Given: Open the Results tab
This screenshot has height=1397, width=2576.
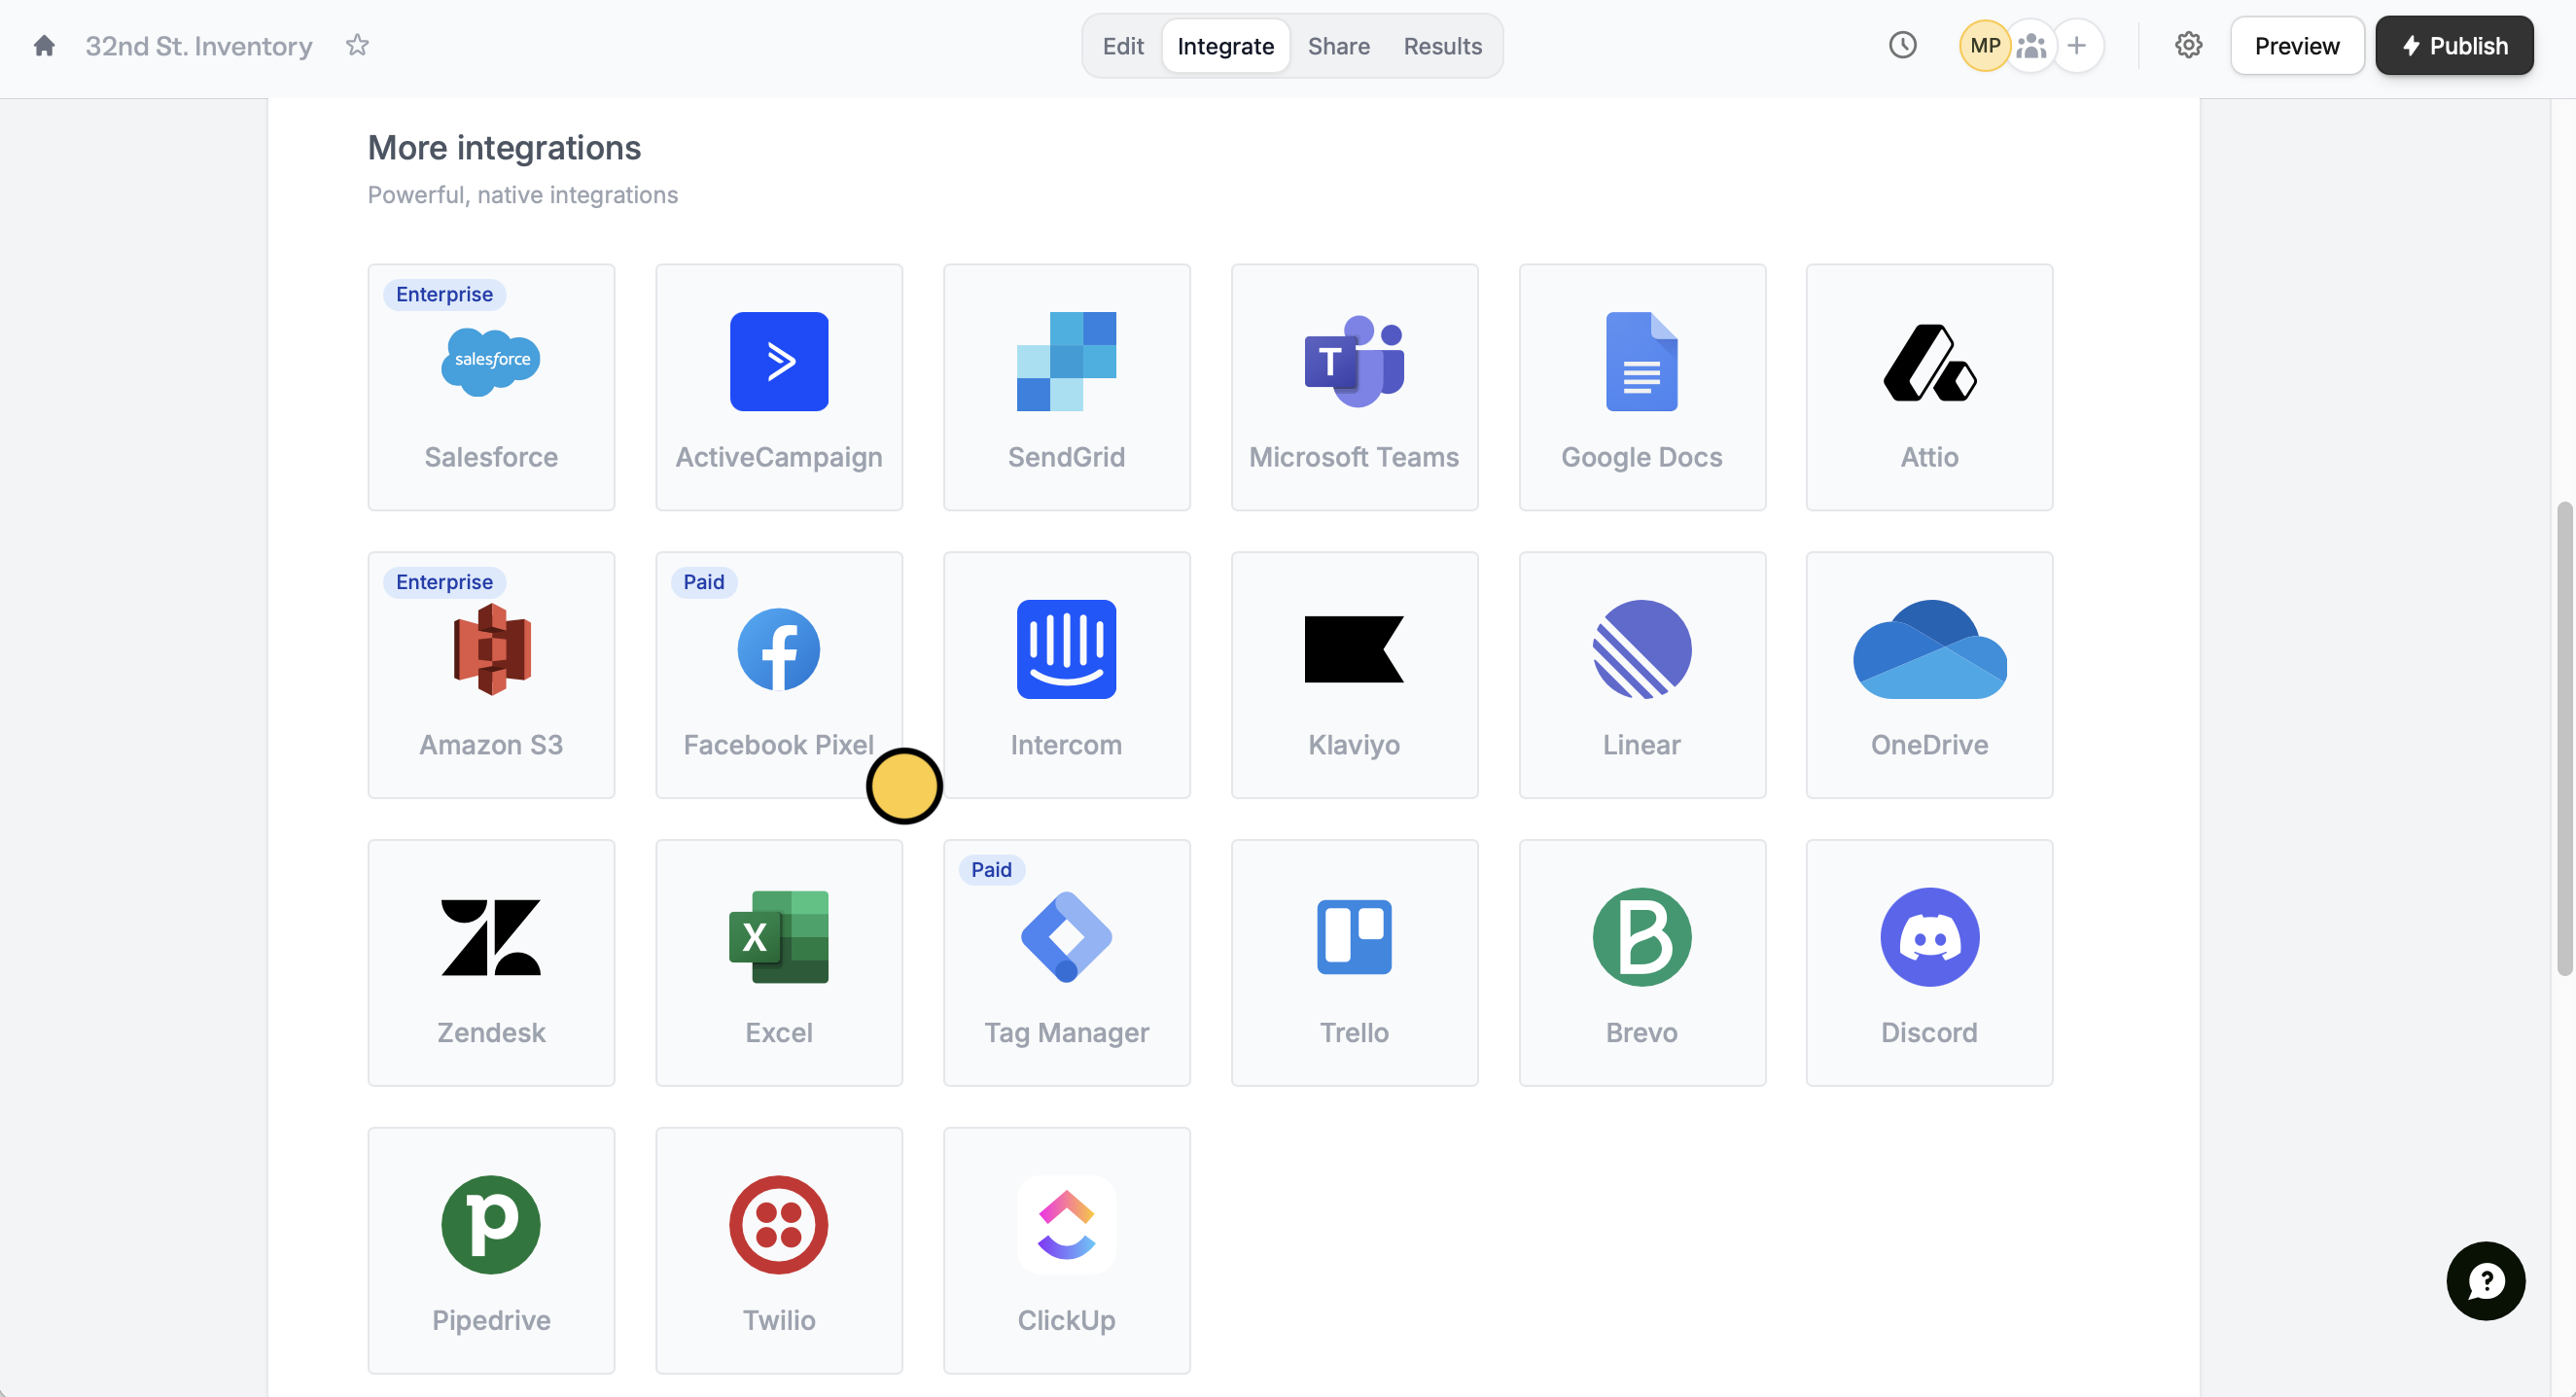Looking at the screenshot, I should (x=1442, y=46).
